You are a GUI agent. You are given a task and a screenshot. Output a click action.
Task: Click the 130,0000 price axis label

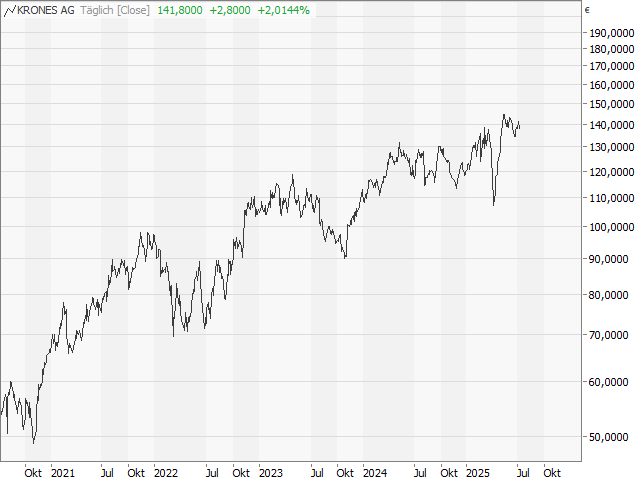pyautogui.click(x=612, y=147)
